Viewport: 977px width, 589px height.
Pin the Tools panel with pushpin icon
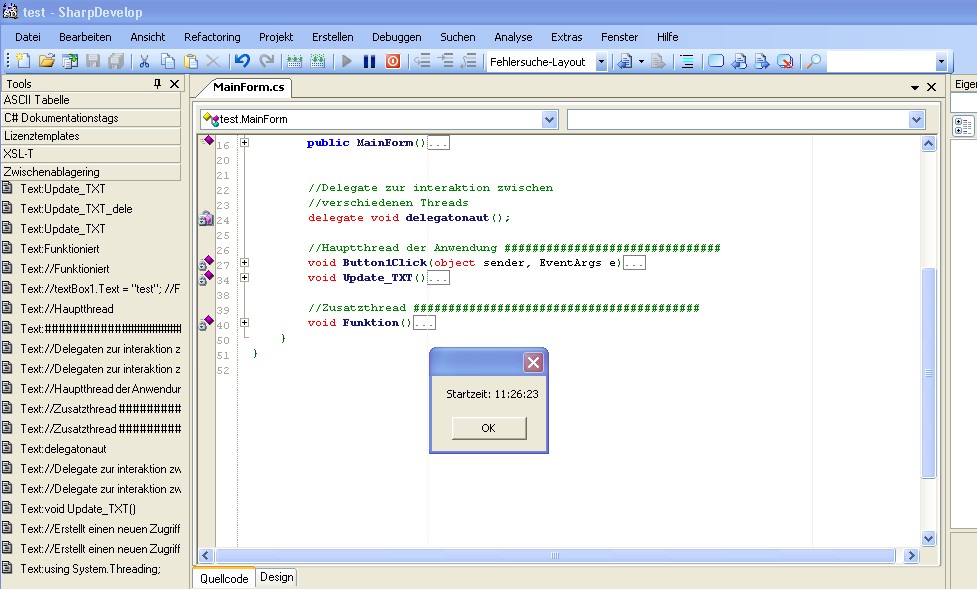[x=157, y=85]
